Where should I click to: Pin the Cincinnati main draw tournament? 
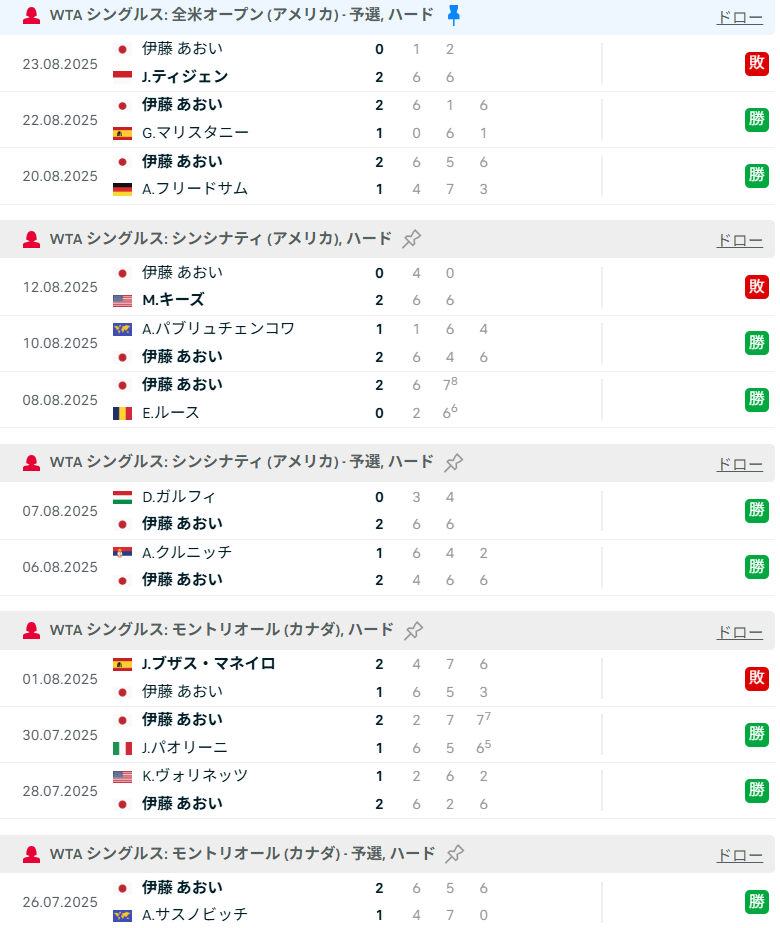pos(412,239)
